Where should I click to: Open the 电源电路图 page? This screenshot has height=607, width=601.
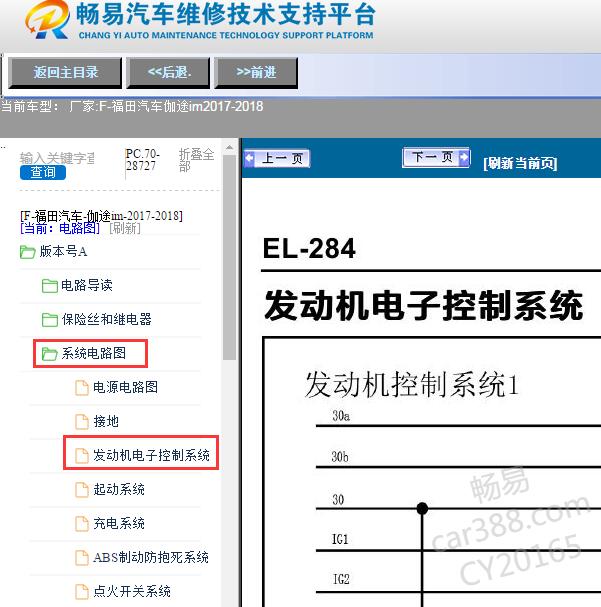[125, 387]
